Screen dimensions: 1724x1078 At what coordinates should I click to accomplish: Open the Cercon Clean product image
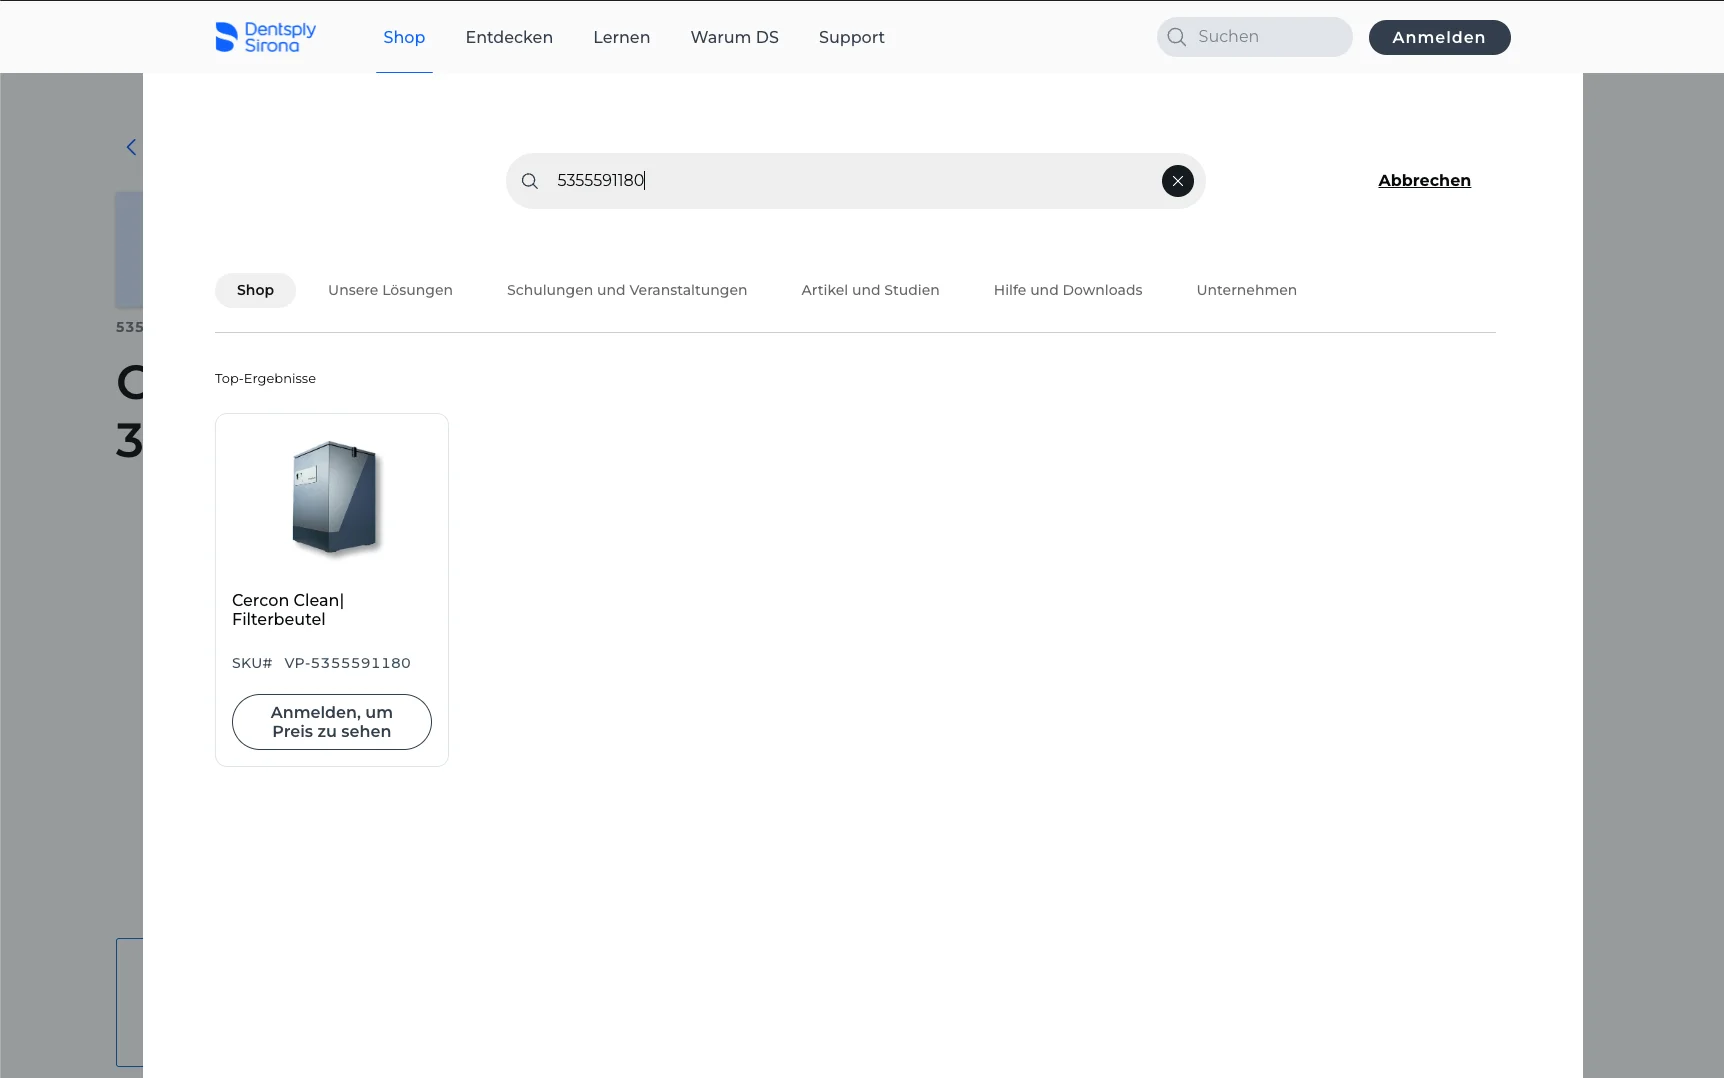point(334,498)
